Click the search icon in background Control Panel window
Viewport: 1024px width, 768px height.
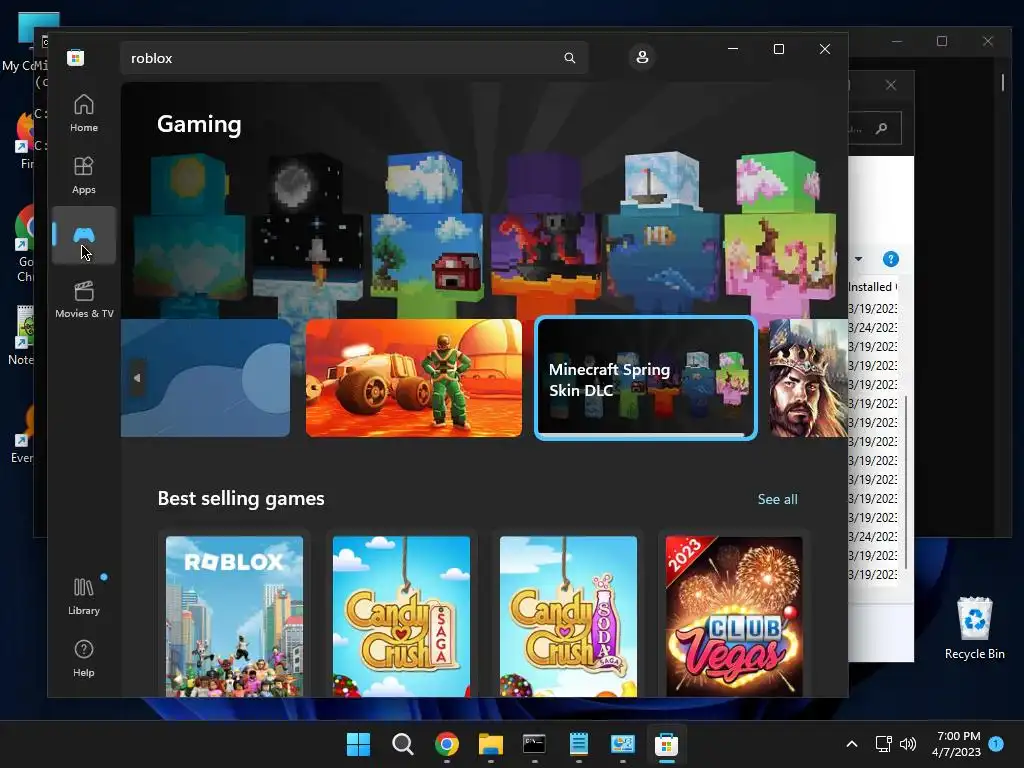click(x=882, y=128)
